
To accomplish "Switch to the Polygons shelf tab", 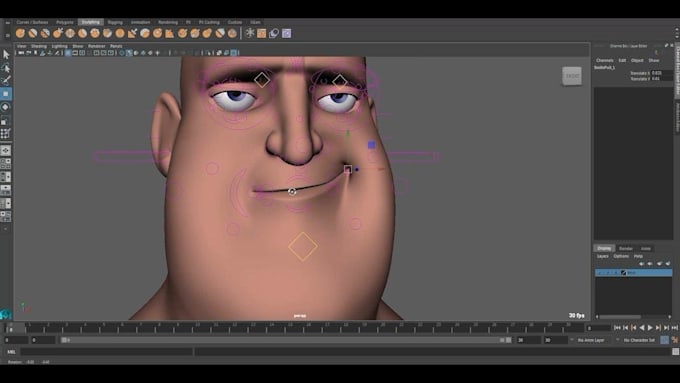I will coord(65,22).
